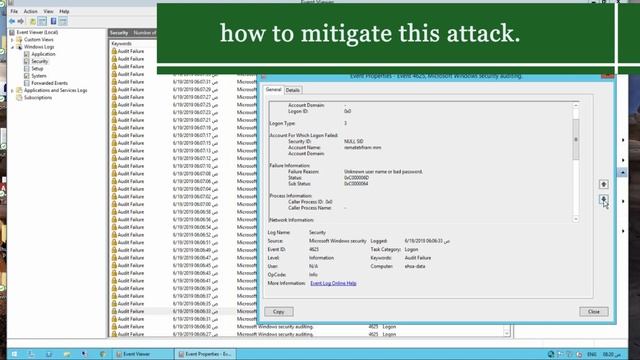Sort by the Keywords column header

121,43
